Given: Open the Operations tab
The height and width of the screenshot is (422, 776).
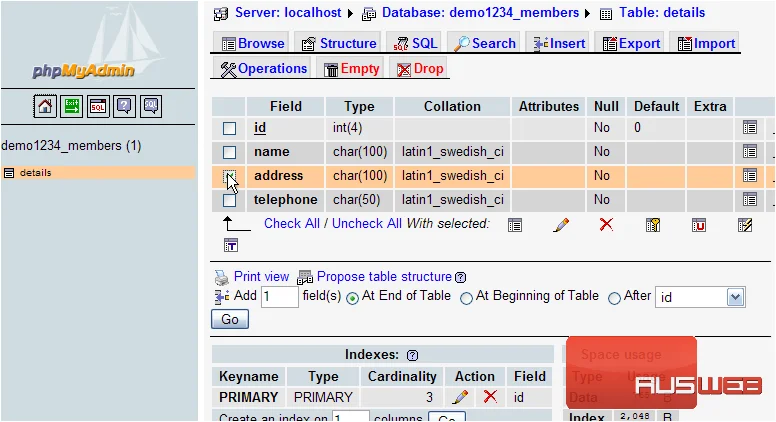Looking at the screenshot, I should (263, 69).
